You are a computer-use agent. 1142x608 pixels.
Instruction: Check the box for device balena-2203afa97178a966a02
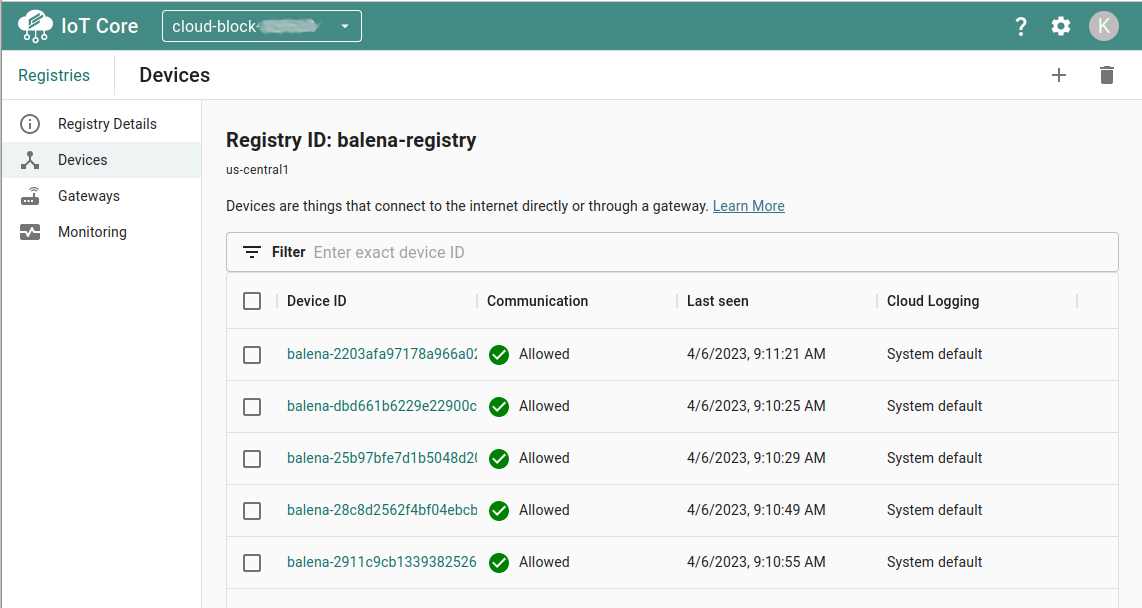tap(252, 355)
